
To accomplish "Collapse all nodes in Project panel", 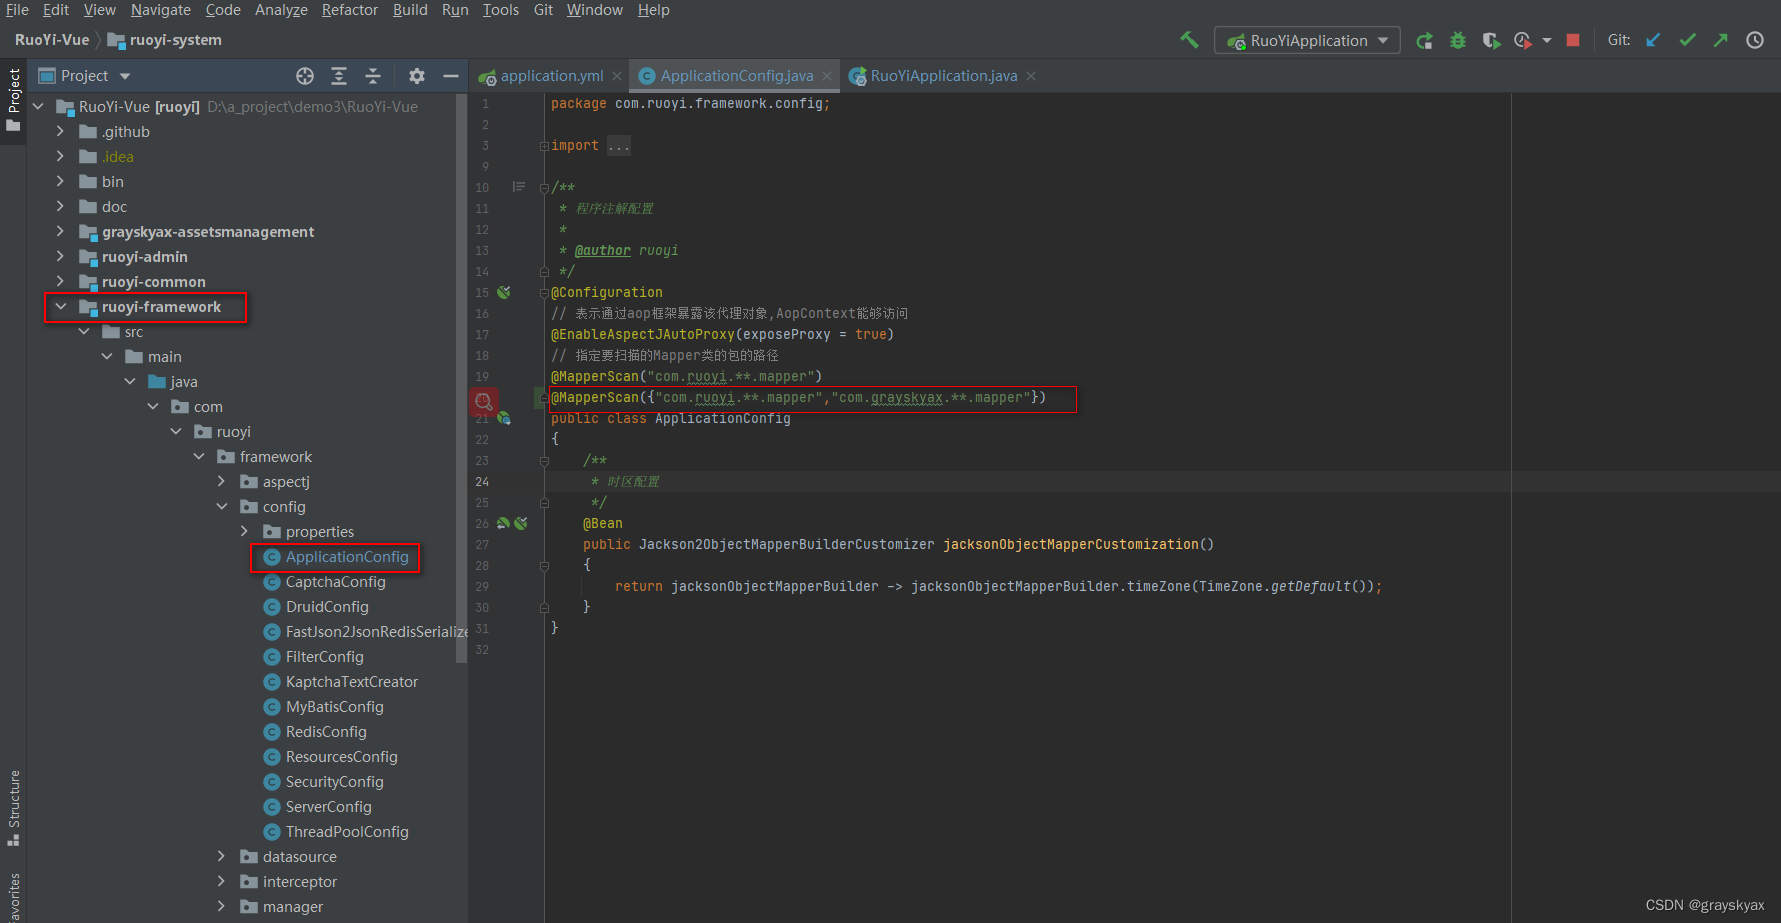I will point(373,76).
